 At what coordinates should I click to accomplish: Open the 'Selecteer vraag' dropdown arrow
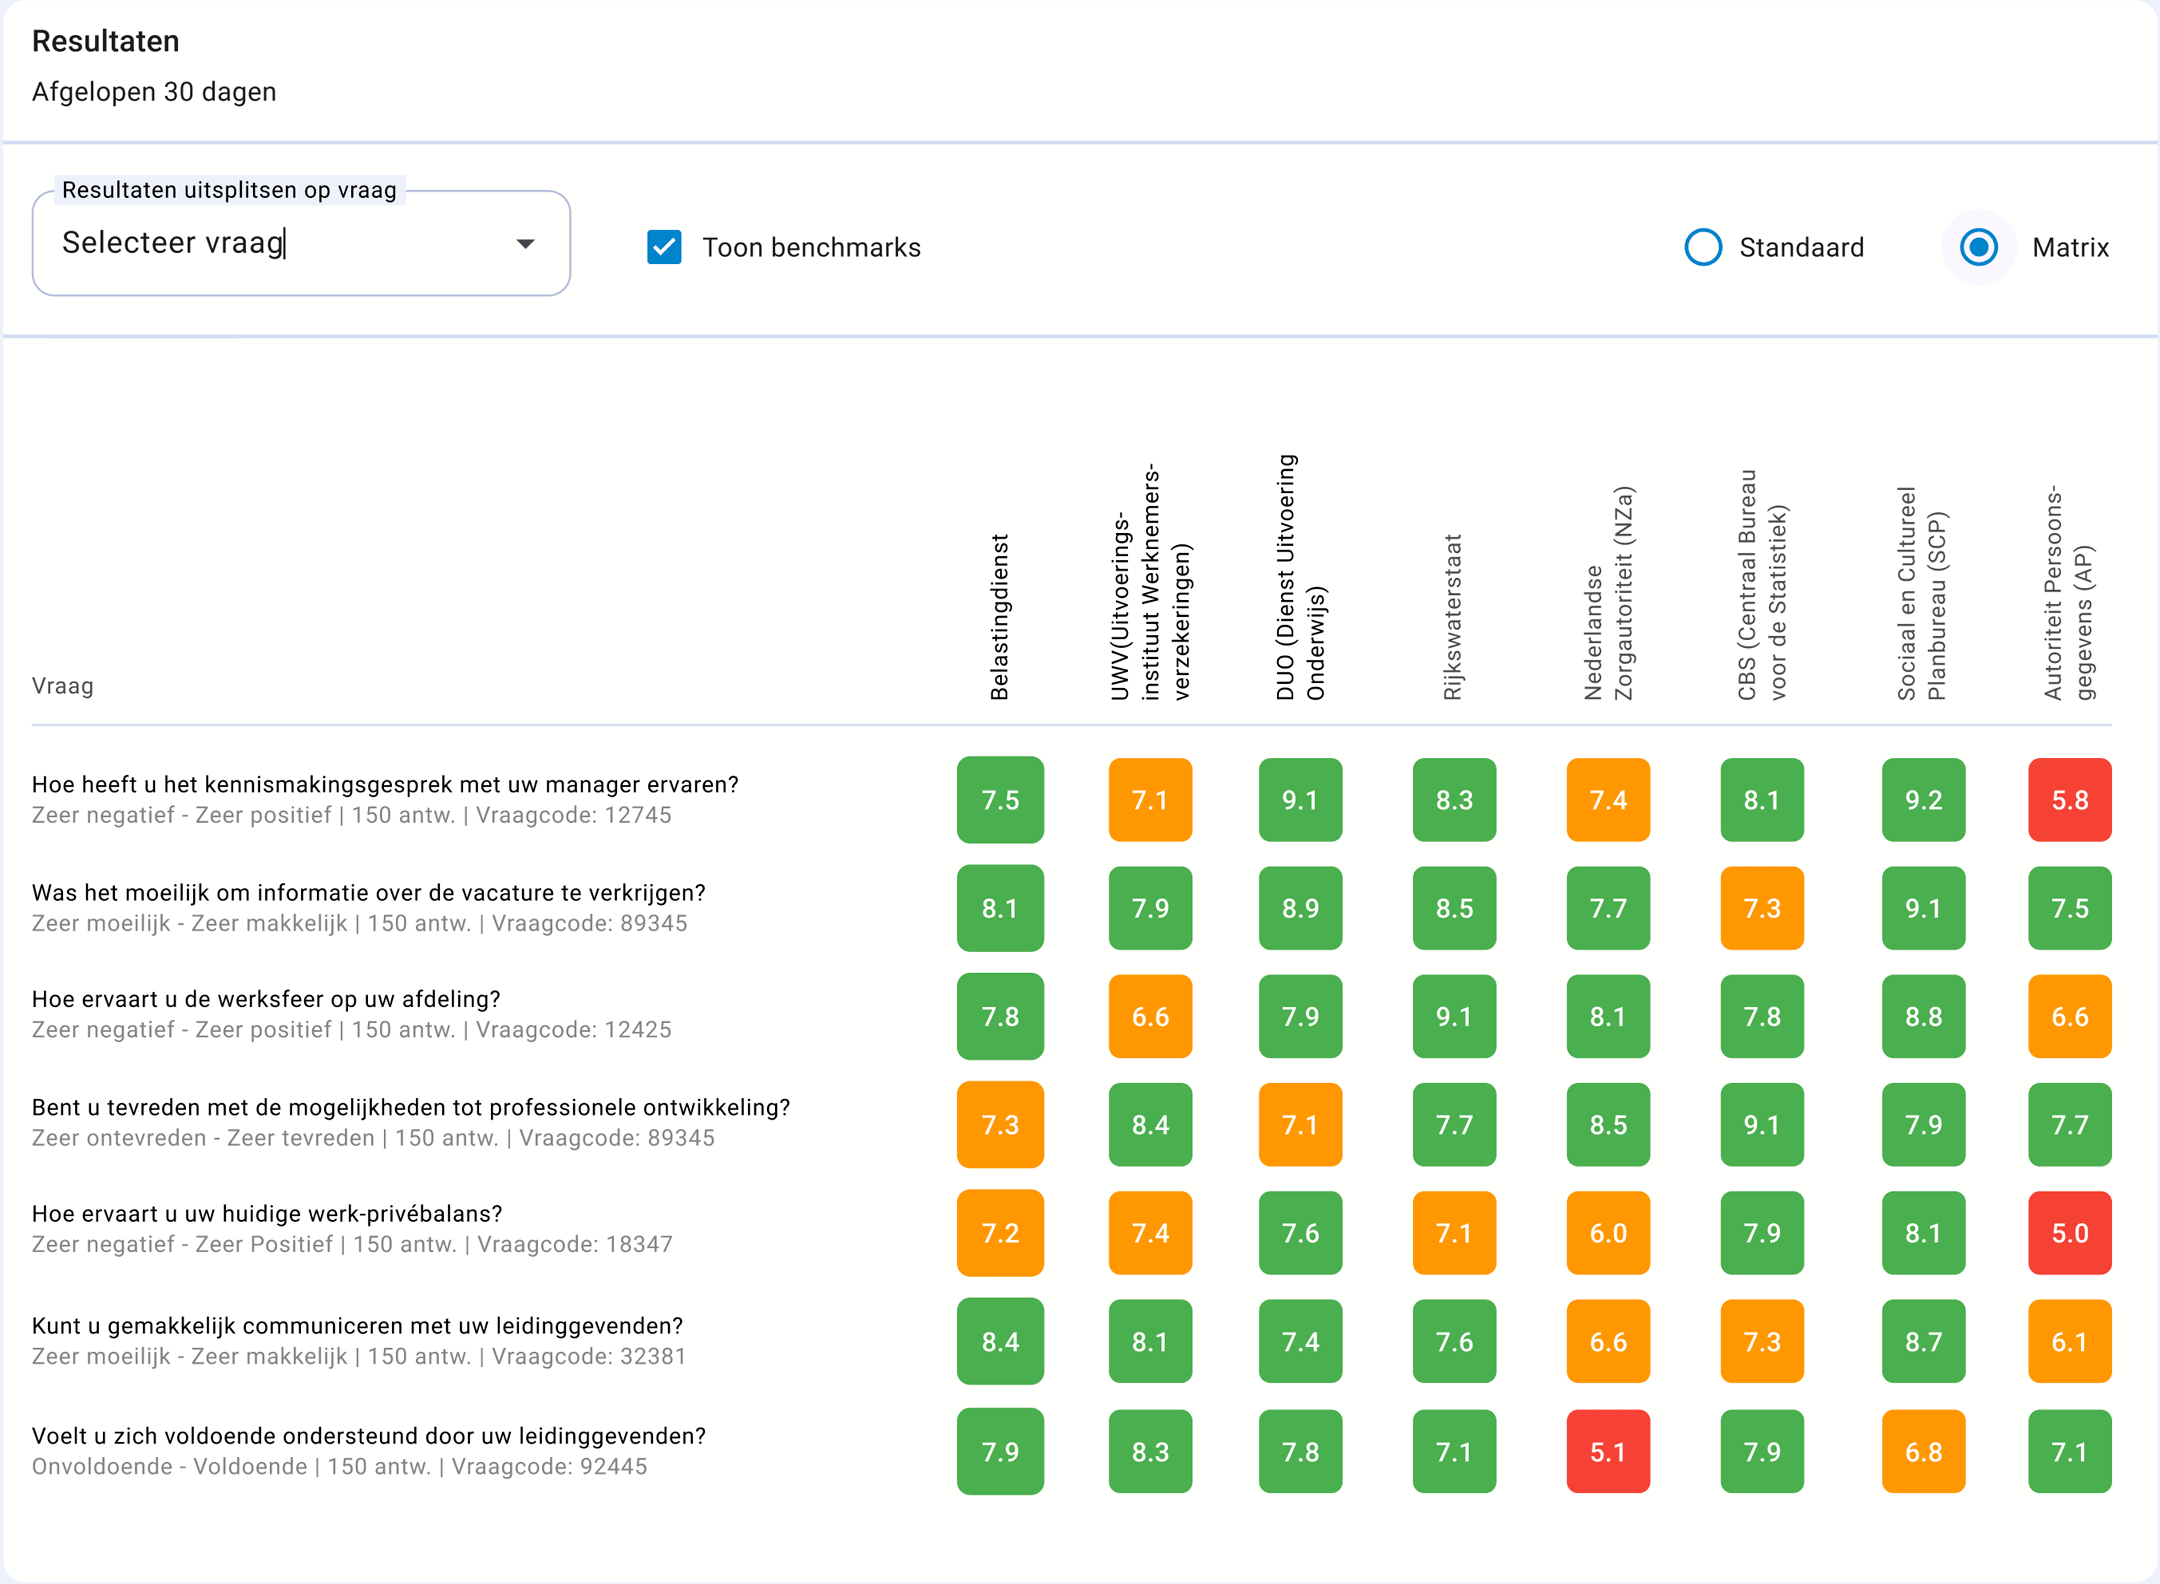click(x=525, y=244)
